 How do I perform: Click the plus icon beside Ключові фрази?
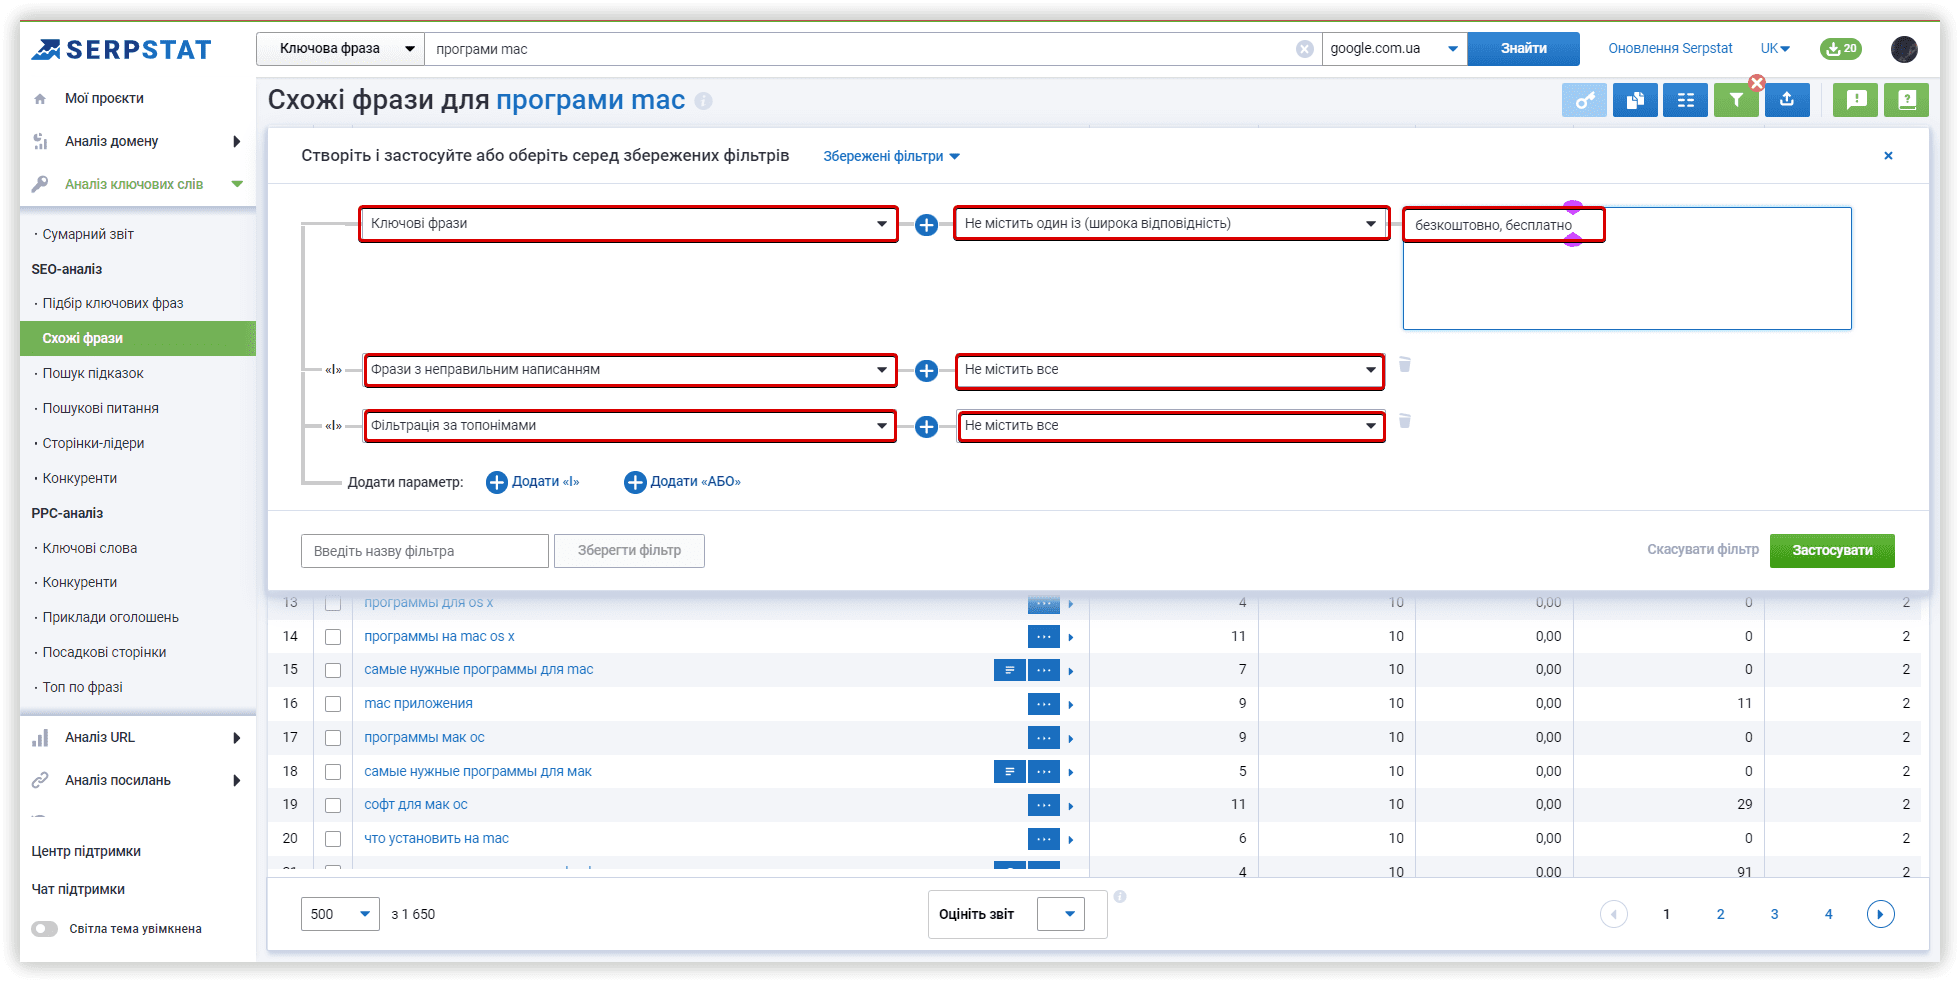click(x=926, y=225)
